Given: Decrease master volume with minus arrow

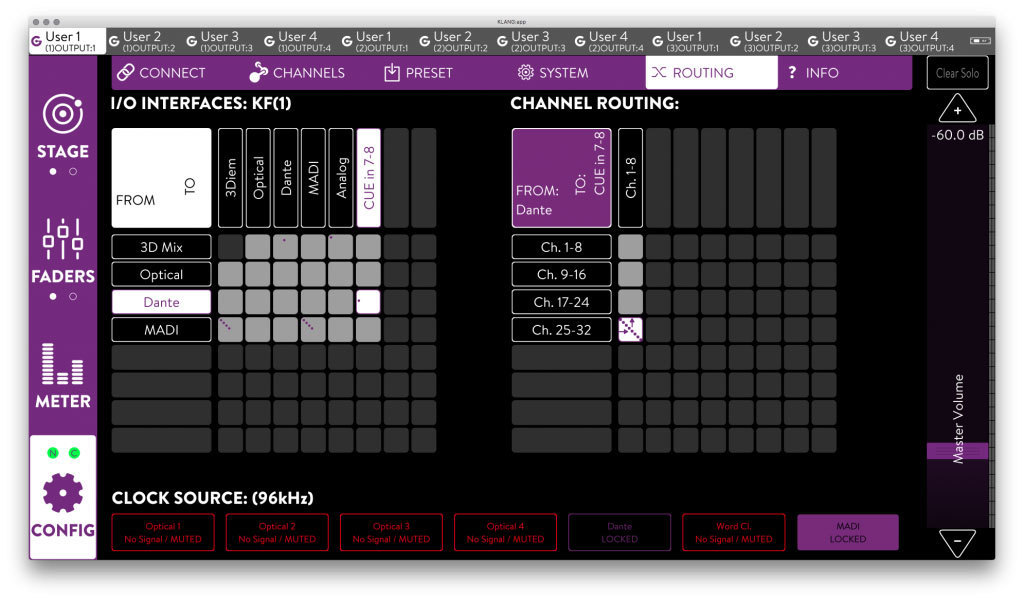Looking at the screenshot, I should (957, 543).
